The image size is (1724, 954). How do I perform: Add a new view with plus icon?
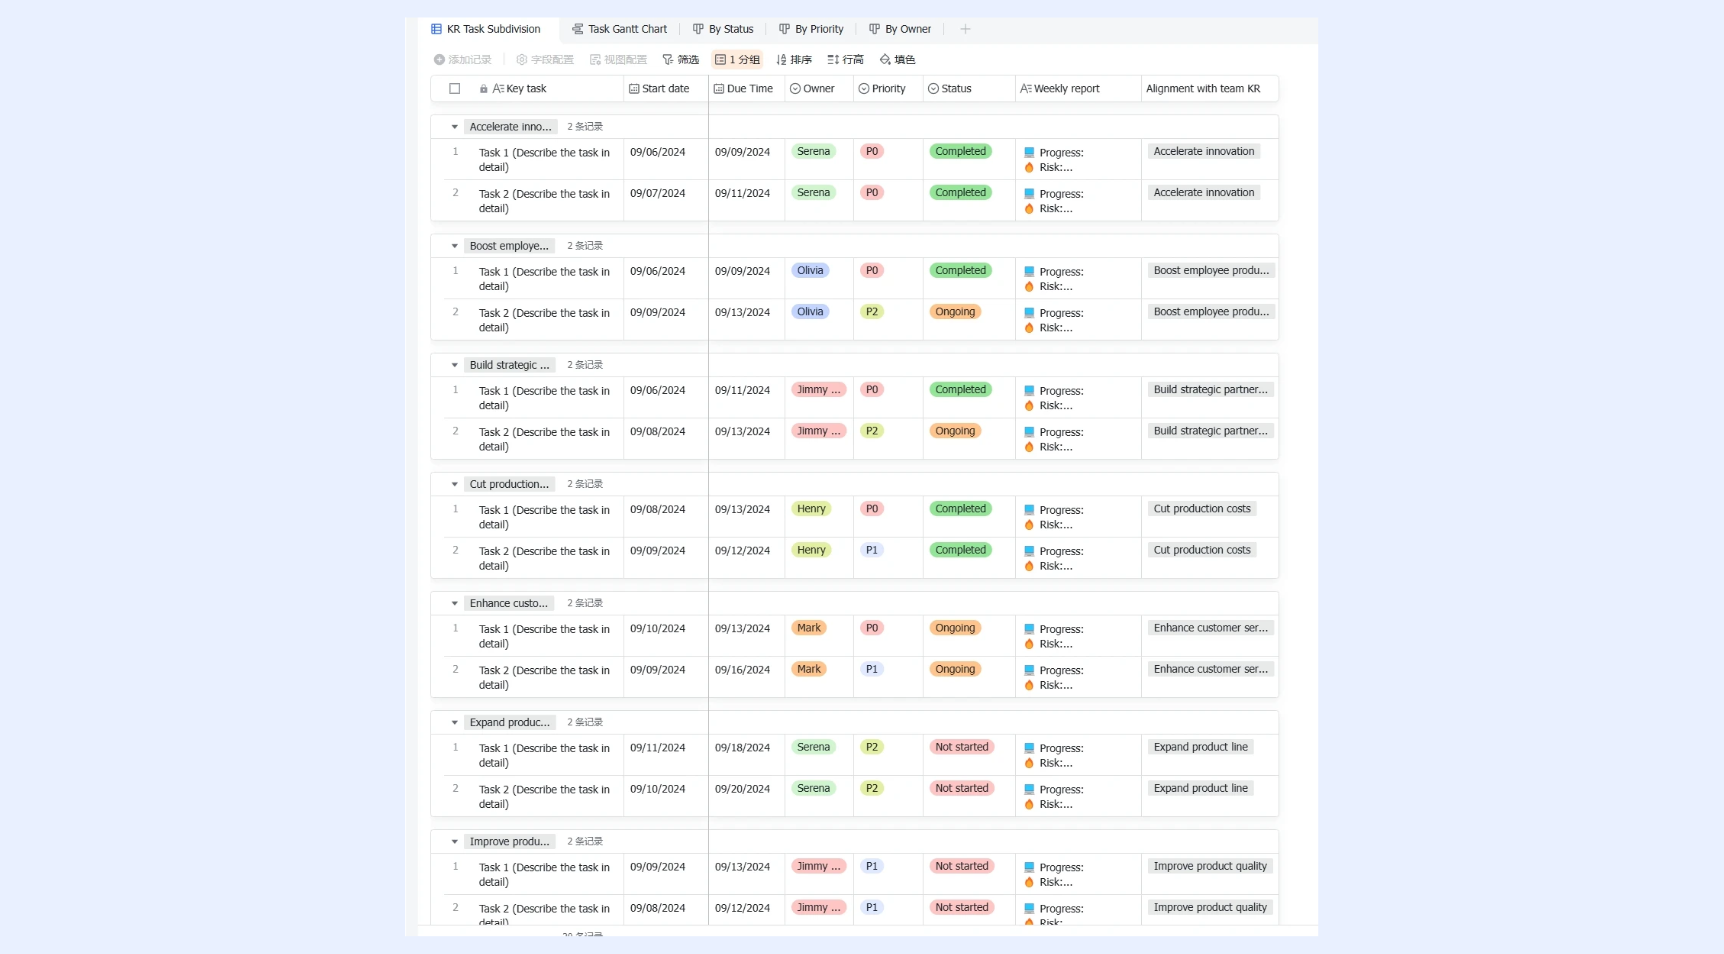pos(965,29)
